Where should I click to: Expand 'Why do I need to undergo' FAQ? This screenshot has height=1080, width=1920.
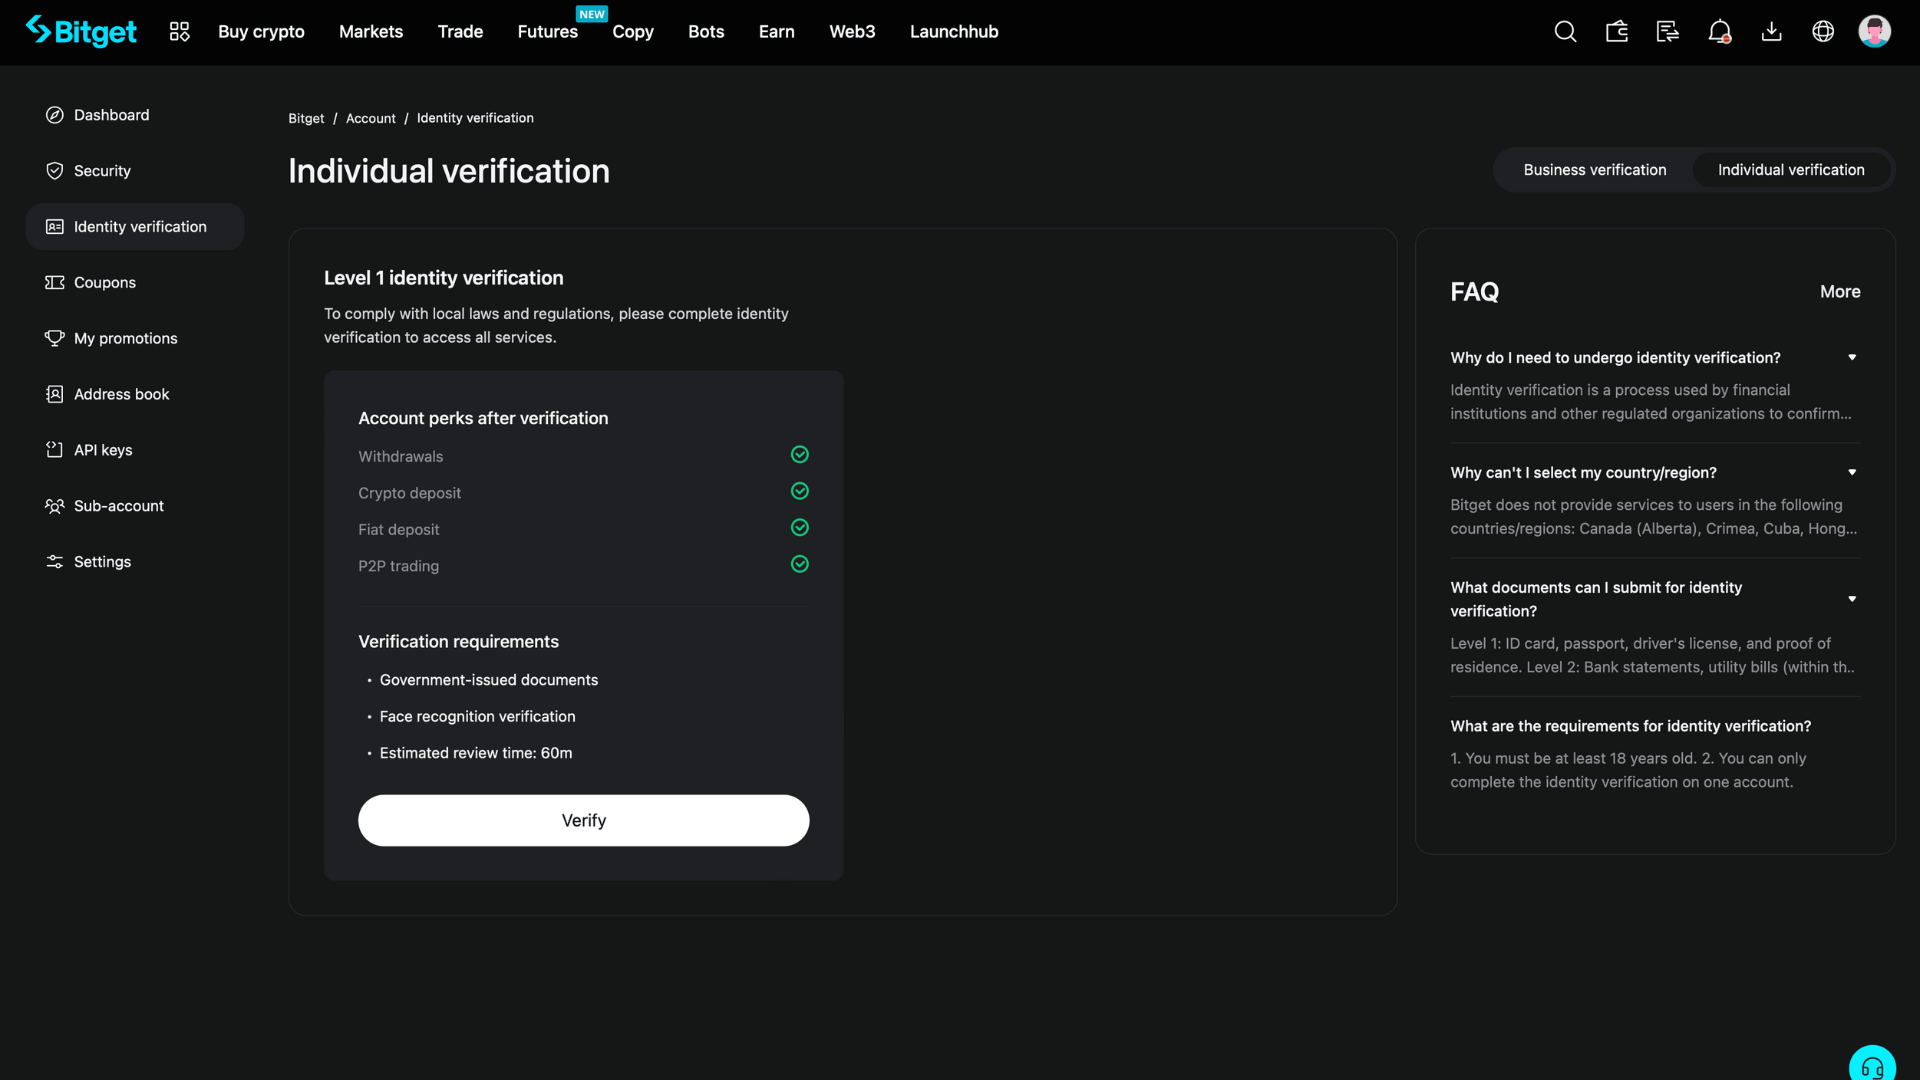1851,358
